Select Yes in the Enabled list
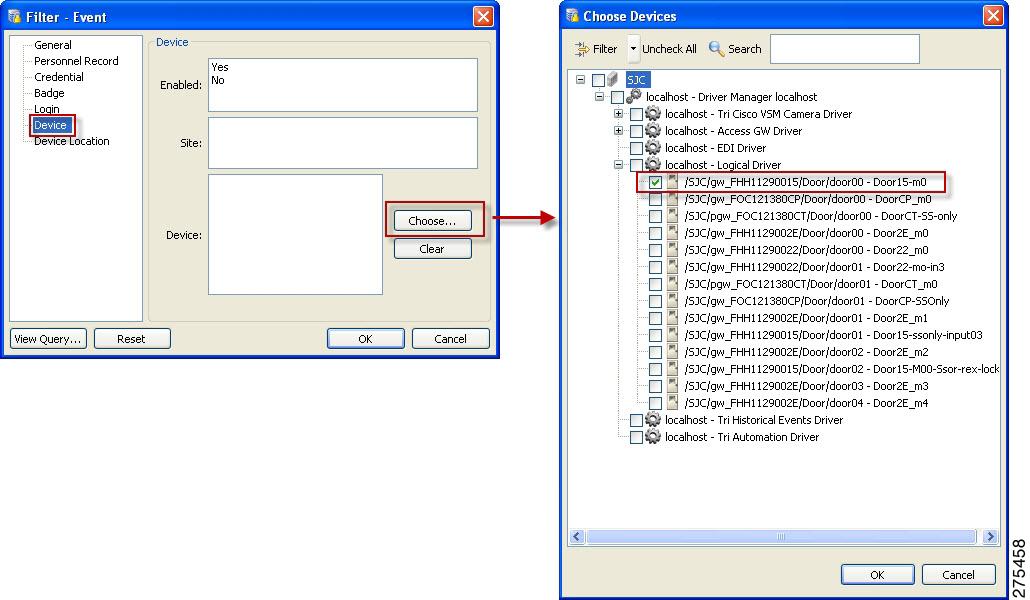 point(220,67)
